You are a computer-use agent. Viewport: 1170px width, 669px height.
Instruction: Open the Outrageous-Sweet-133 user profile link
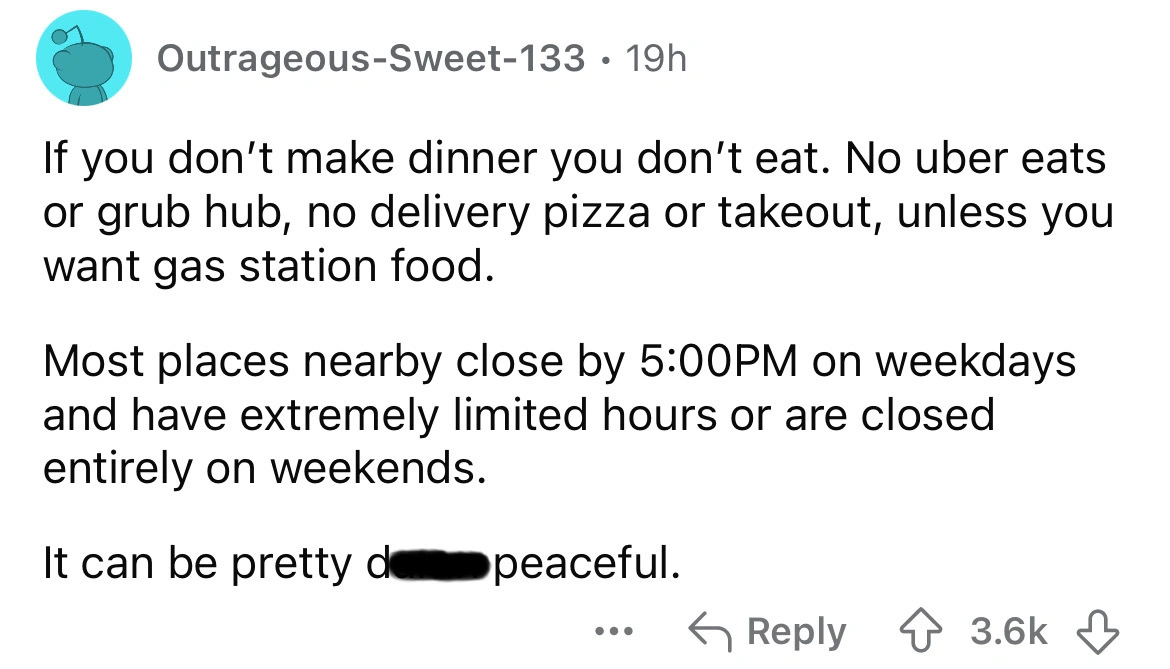coord(372,59)
